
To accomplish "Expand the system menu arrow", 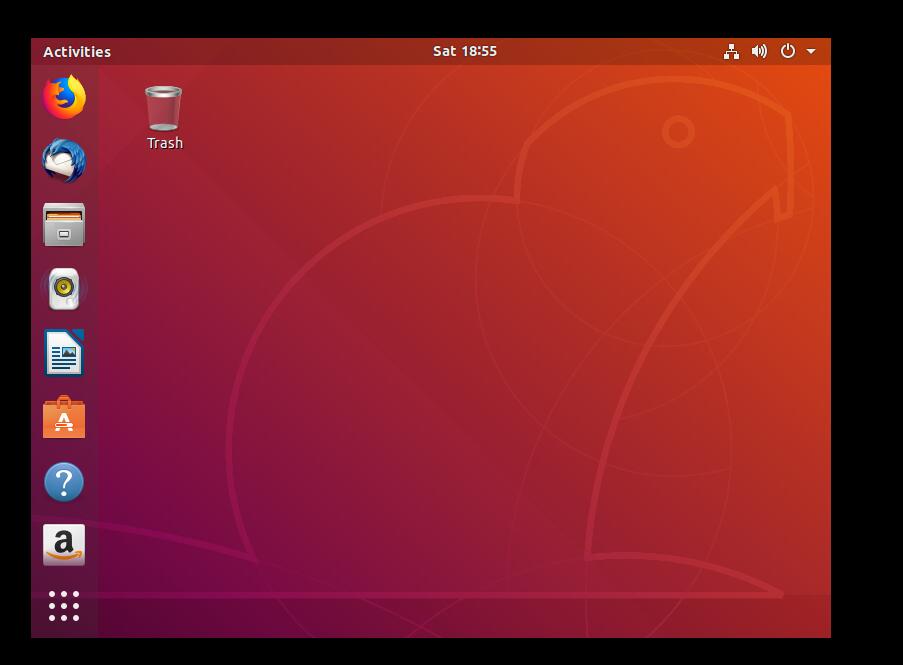I will [x=811, y=51].
